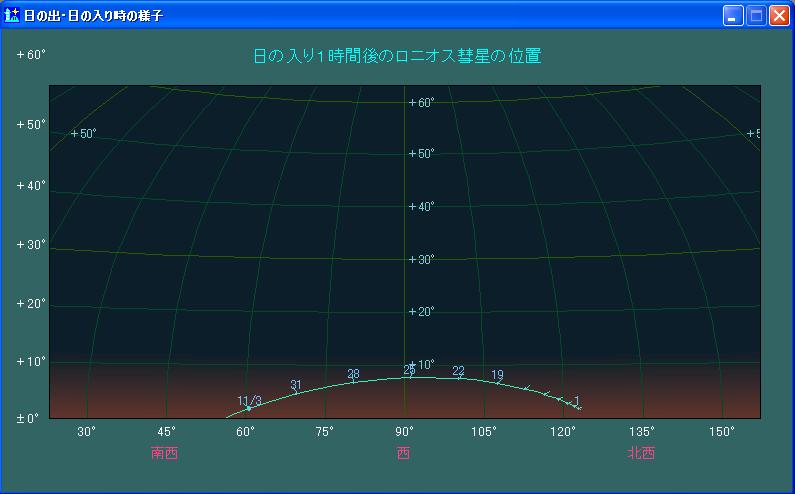Viewport: 795px width, 494px height.
Task: Click the comet marker labeled 28
Action: (x=353, y=380)
